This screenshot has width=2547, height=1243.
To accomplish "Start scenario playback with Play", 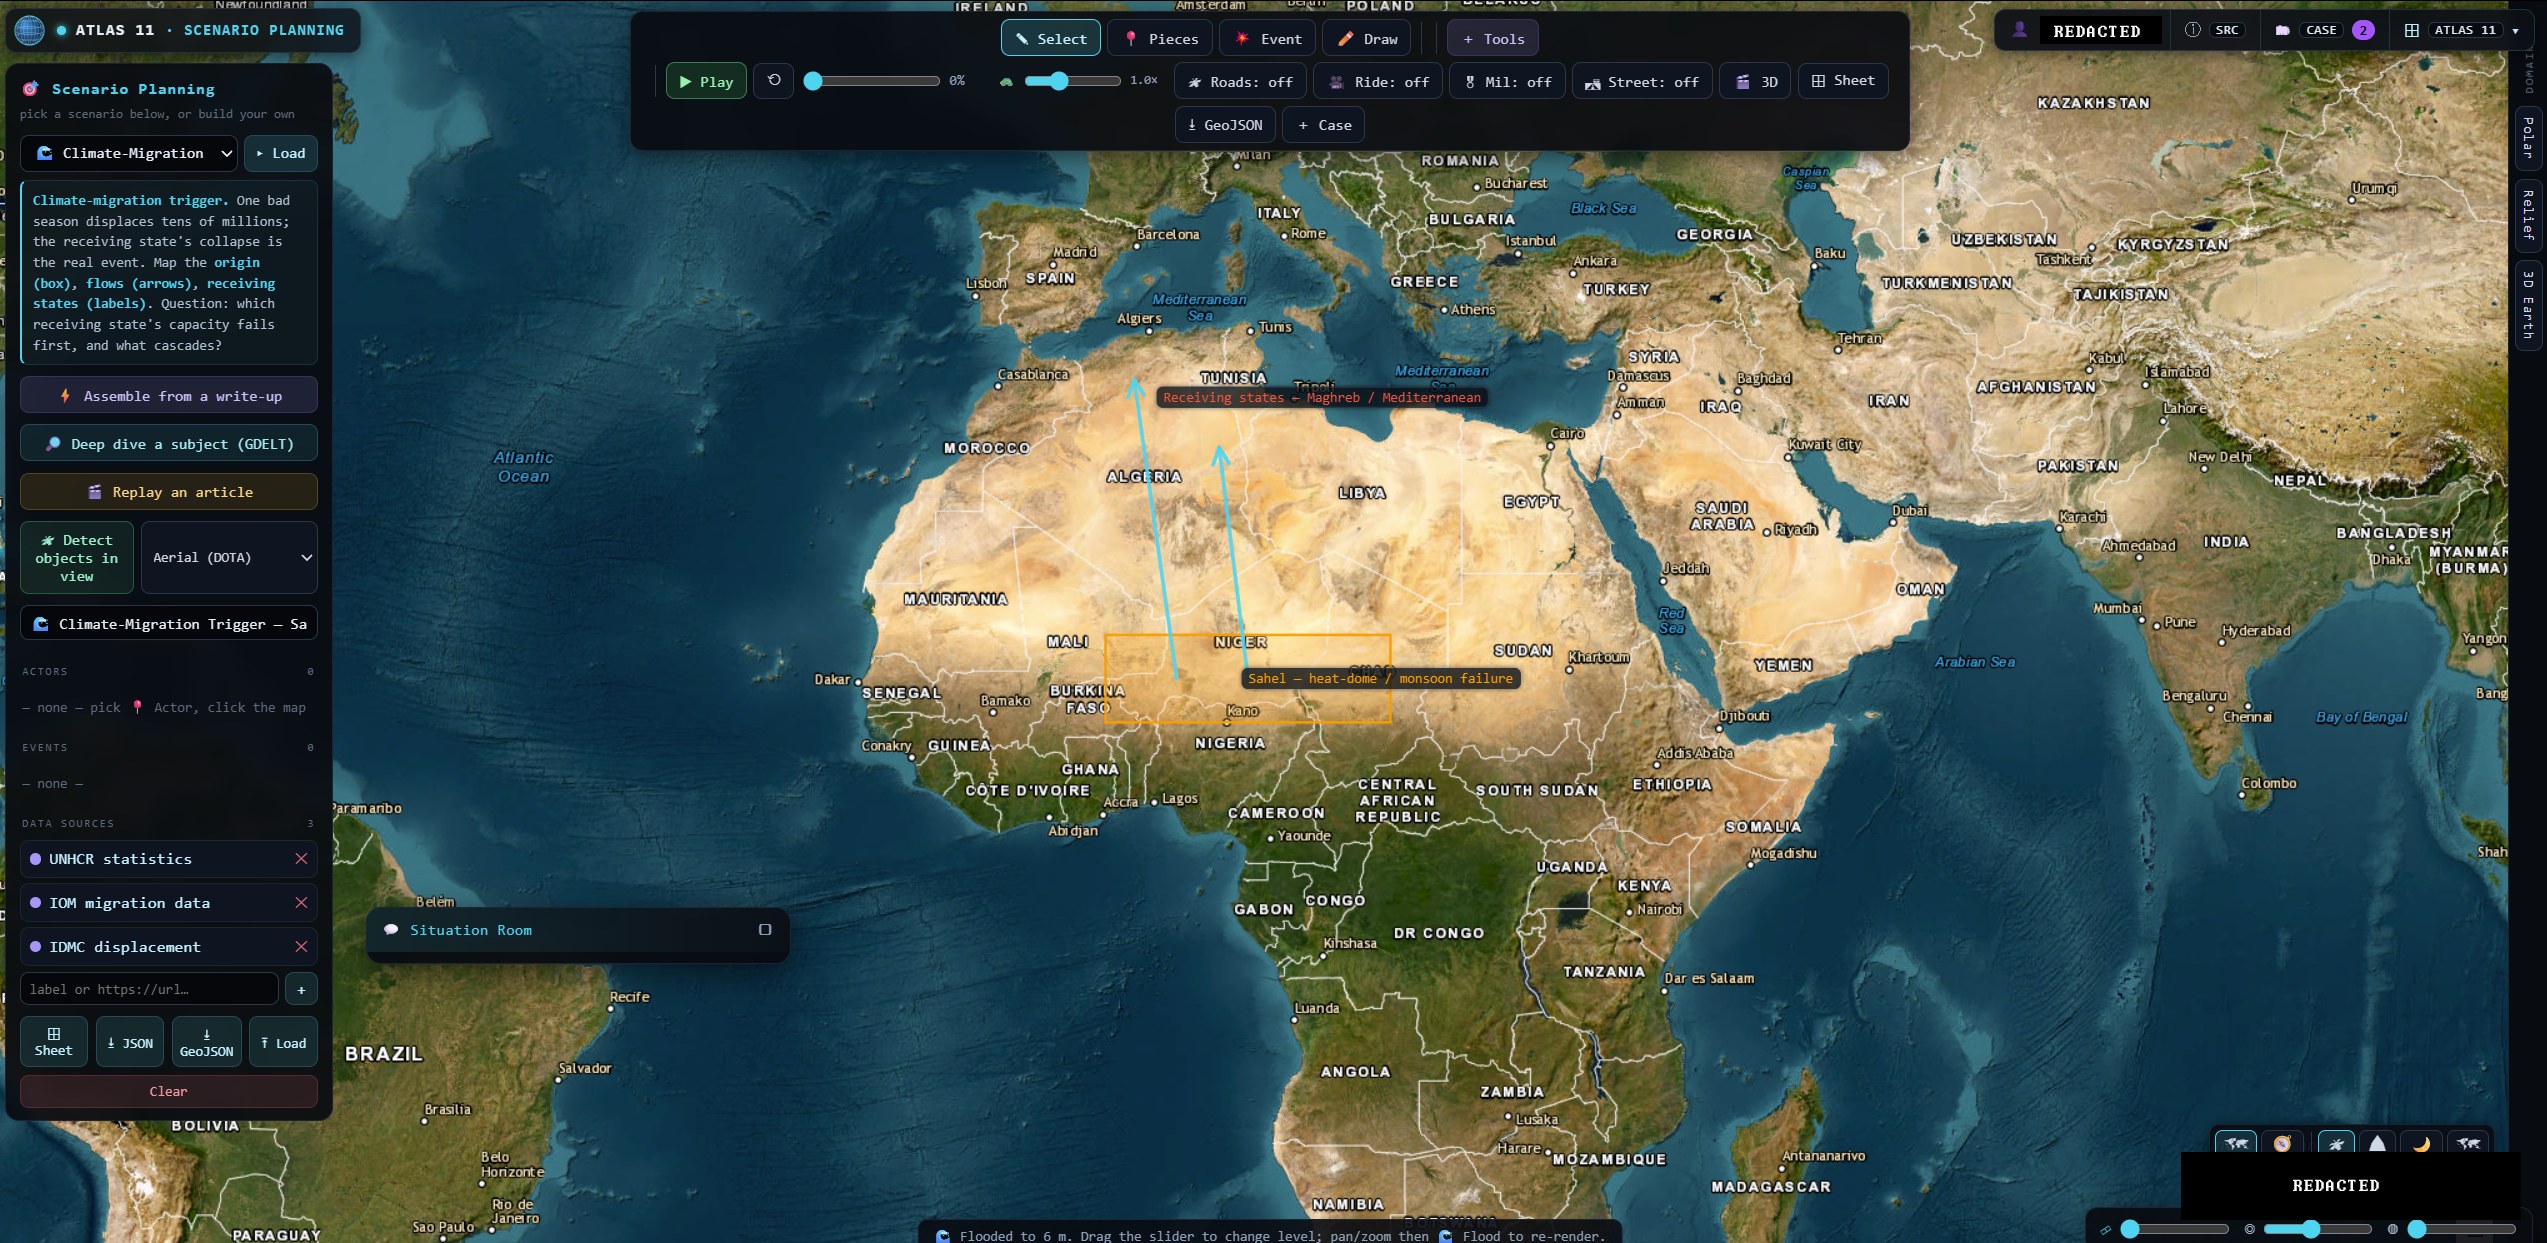I will 706,81.
